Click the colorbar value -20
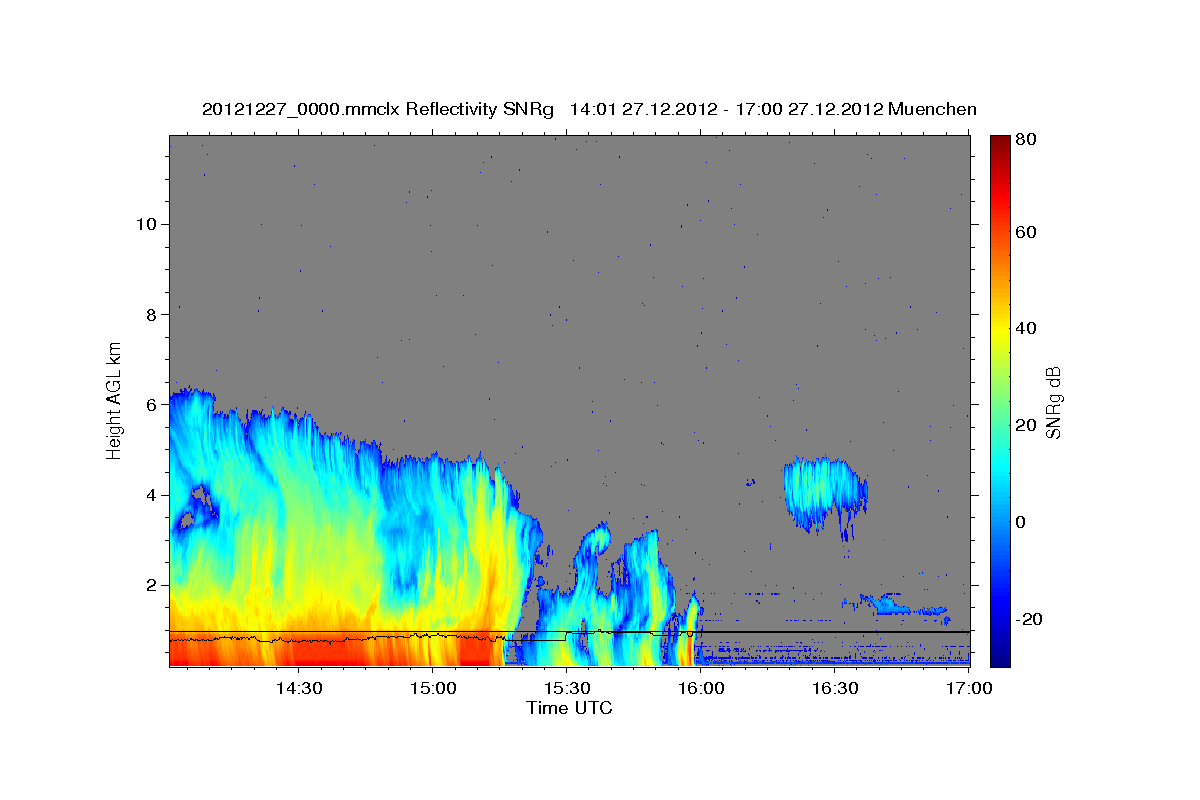1200x800 pixels. pyautogui.click(x=1028, y=619)
